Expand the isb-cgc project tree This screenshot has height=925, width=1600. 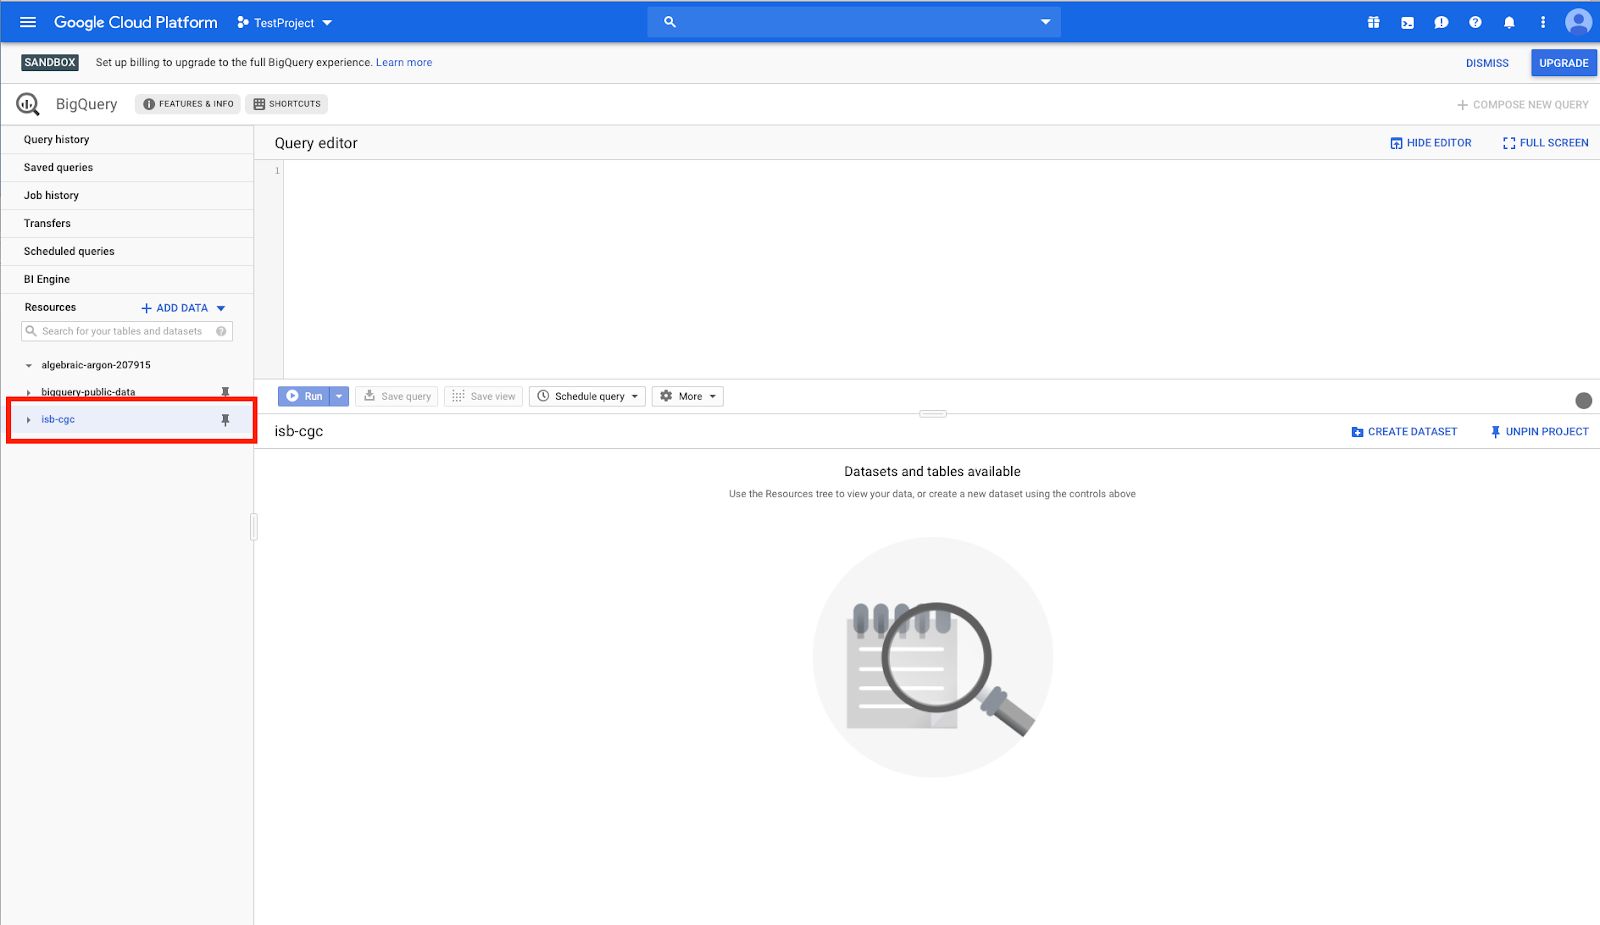click(28, 420)
